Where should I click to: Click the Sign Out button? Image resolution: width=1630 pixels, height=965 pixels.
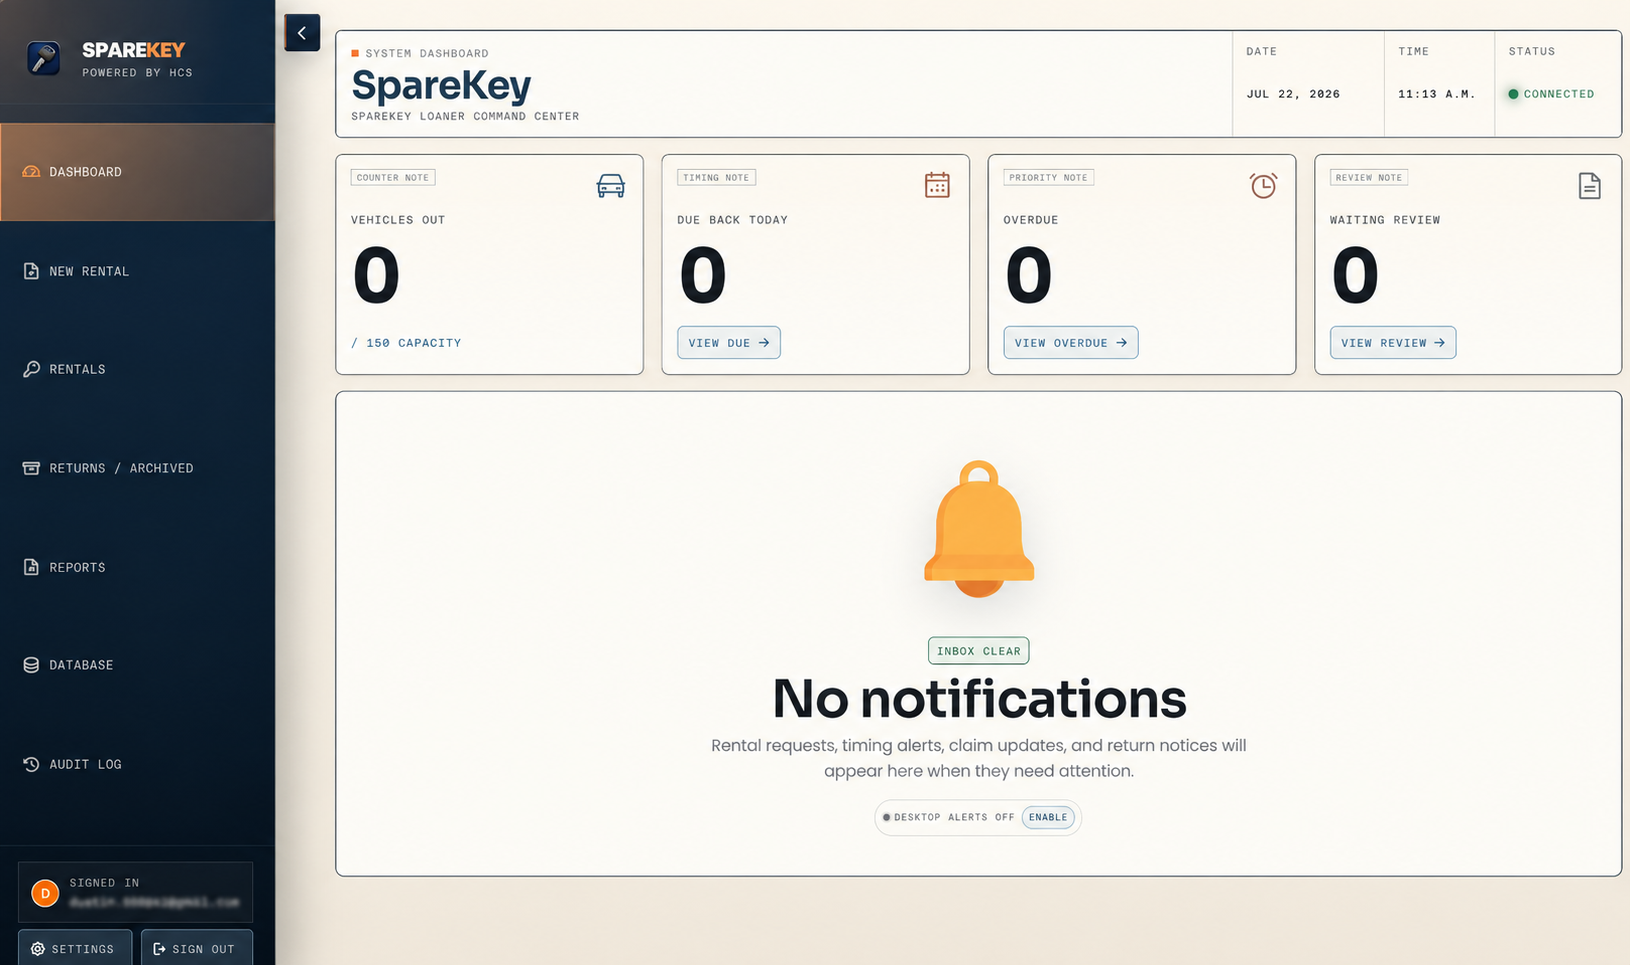tap(197, 948)
